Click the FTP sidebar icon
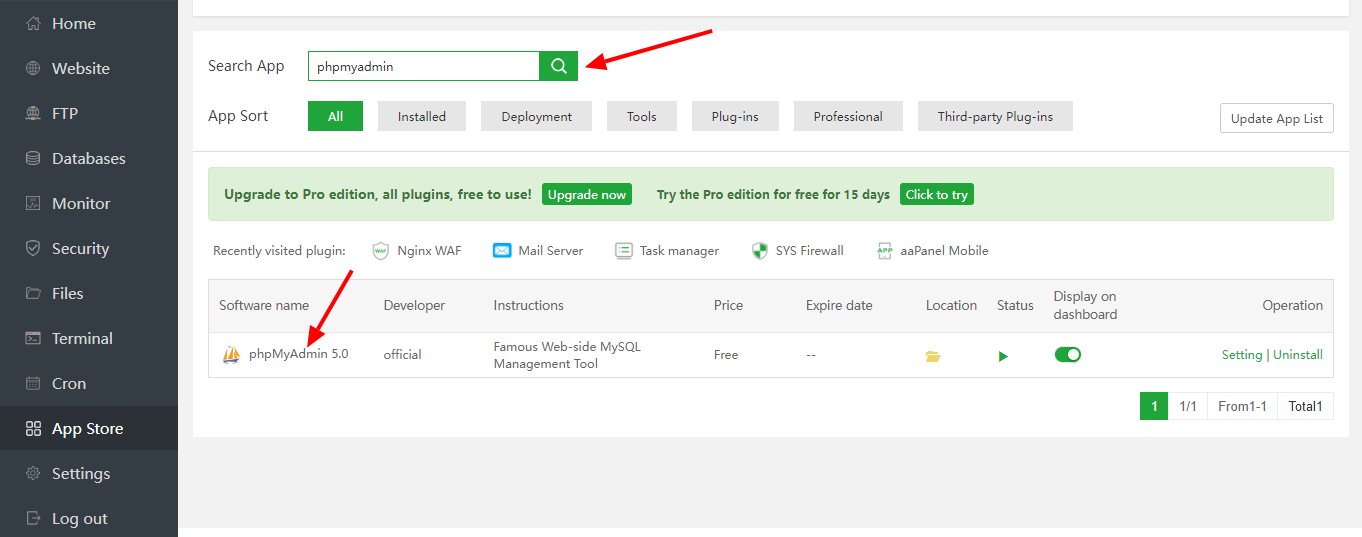The width and height of the screenshot is (1362, 537). click(x=33, y=113)
